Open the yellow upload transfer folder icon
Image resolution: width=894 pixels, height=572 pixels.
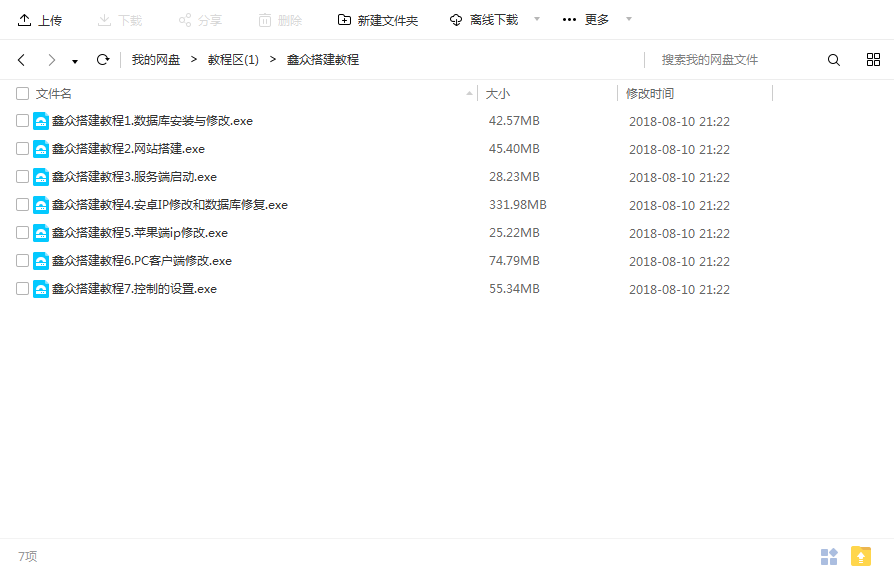click(x=861, y=556)
